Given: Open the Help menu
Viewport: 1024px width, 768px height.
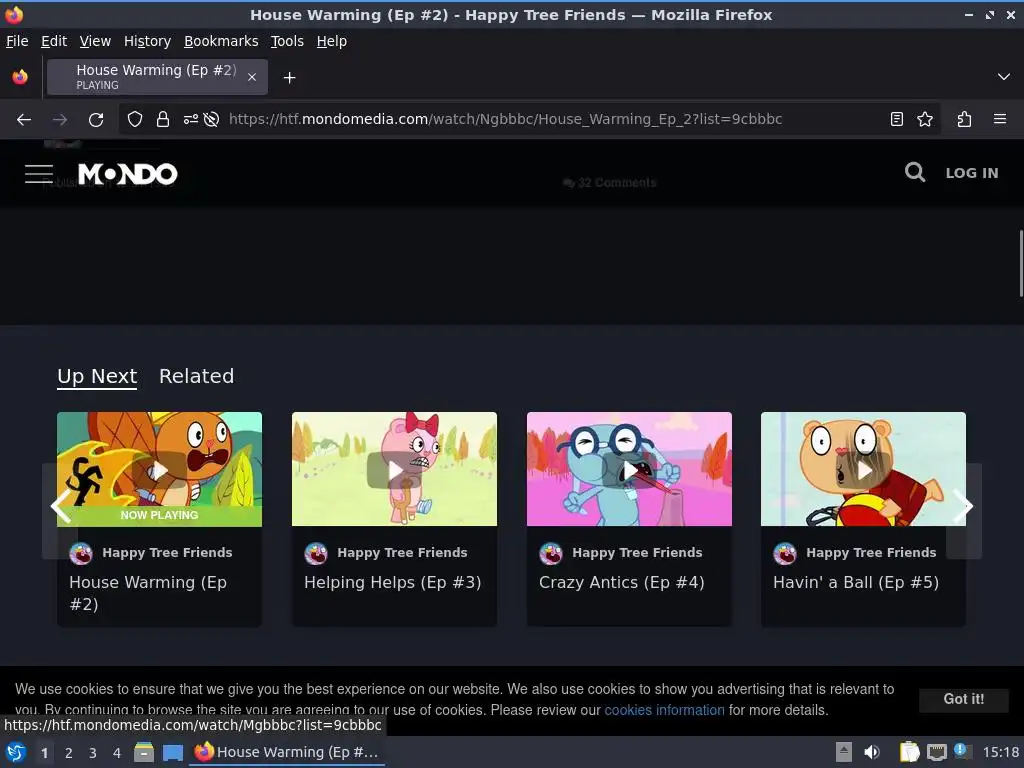Looking at the screenshot, I should 332,41.
